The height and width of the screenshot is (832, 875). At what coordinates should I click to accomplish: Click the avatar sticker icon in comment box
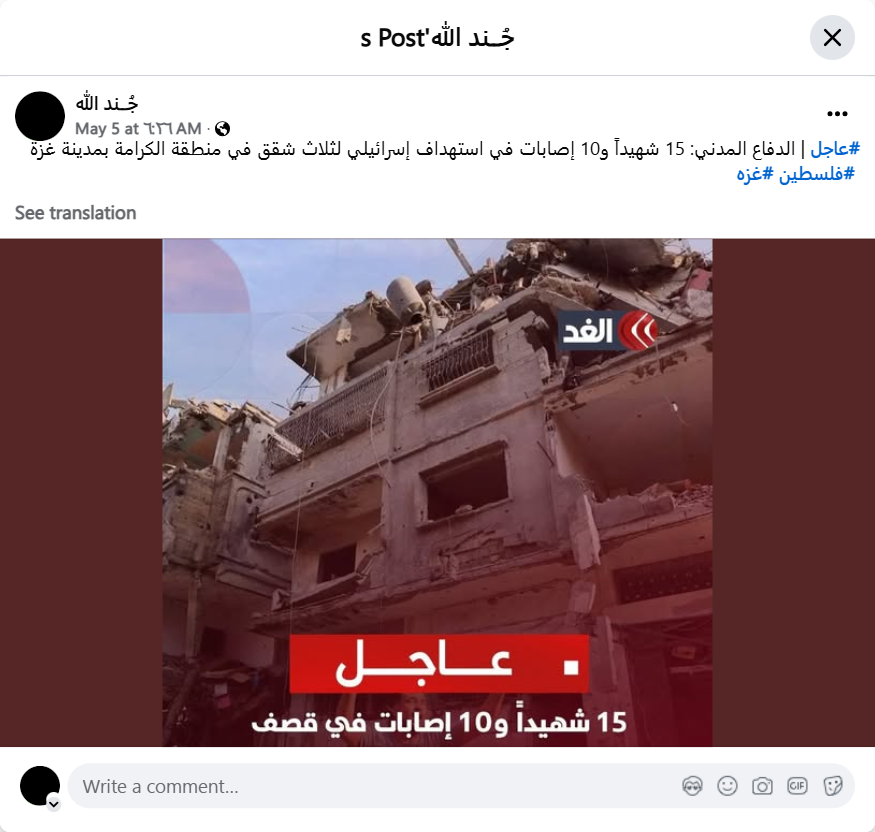click(693, 786)
